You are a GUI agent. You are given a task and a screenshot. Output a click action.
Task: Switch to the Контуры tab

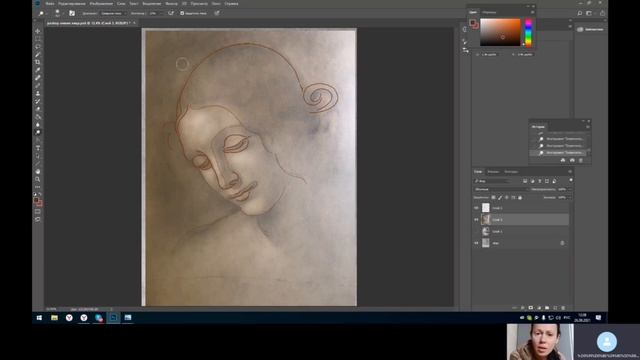coord(511,171)
